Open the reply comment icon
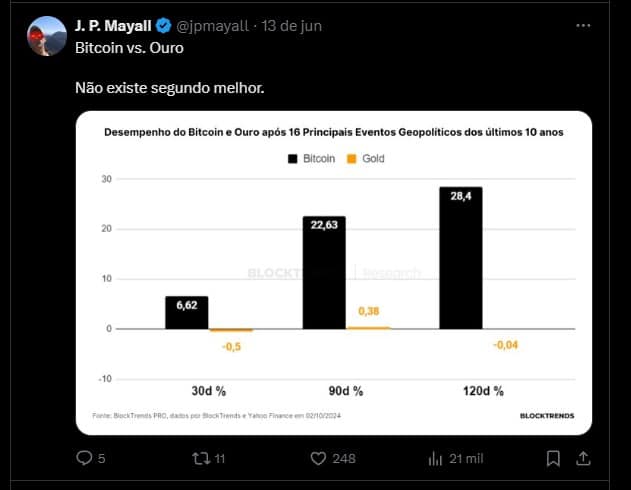 [84, 458]
